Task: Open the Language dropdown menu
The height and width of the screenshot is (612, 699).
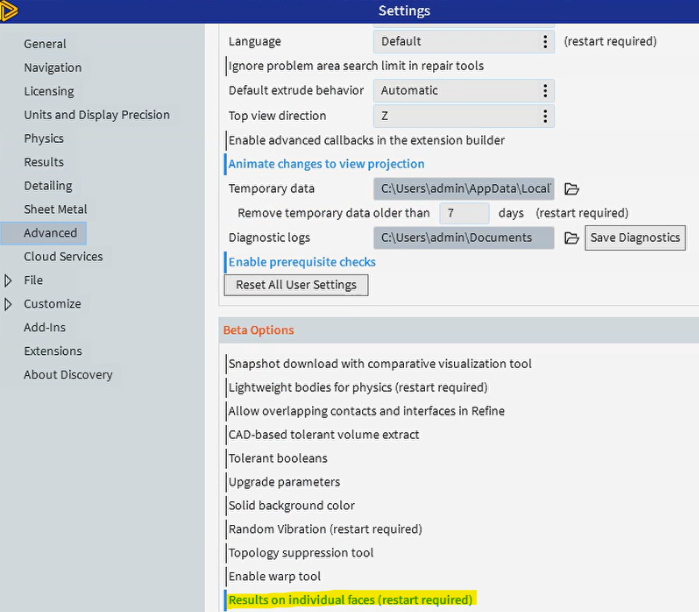Action: coord(545,42)
